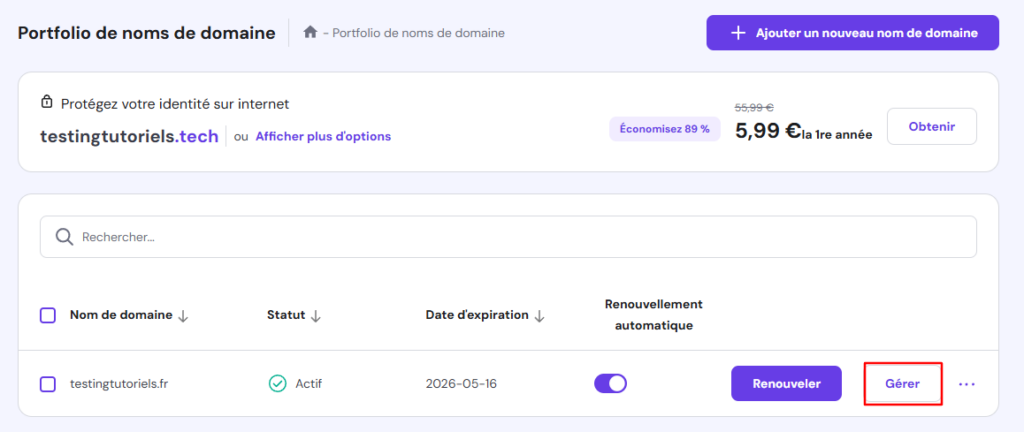1024x432 pixels.
Task: Click the green Actif status checkmark icon
Action: tap(277, 384)
